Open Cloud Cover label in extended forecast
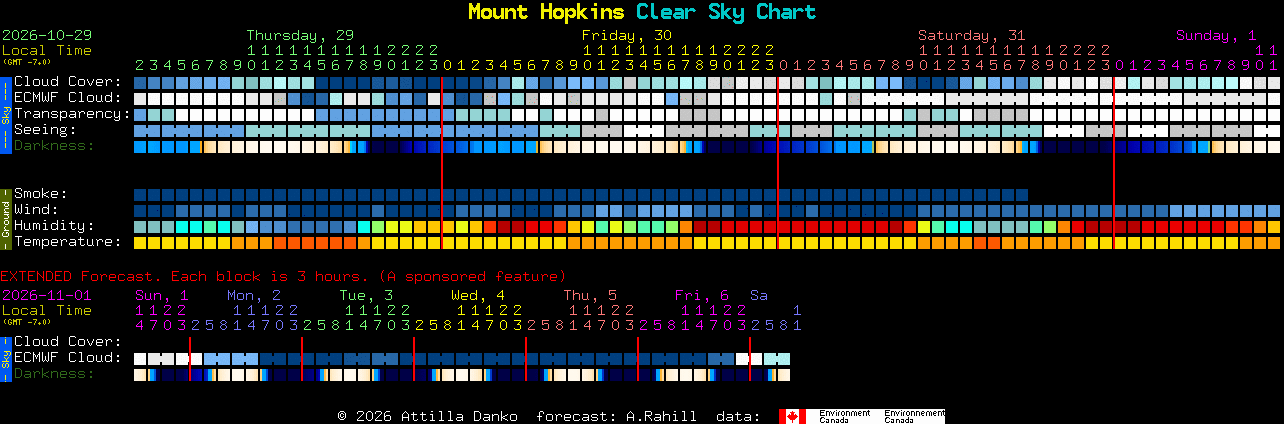The height and width of the screenshot is (424, 1284). coord(68,342)
